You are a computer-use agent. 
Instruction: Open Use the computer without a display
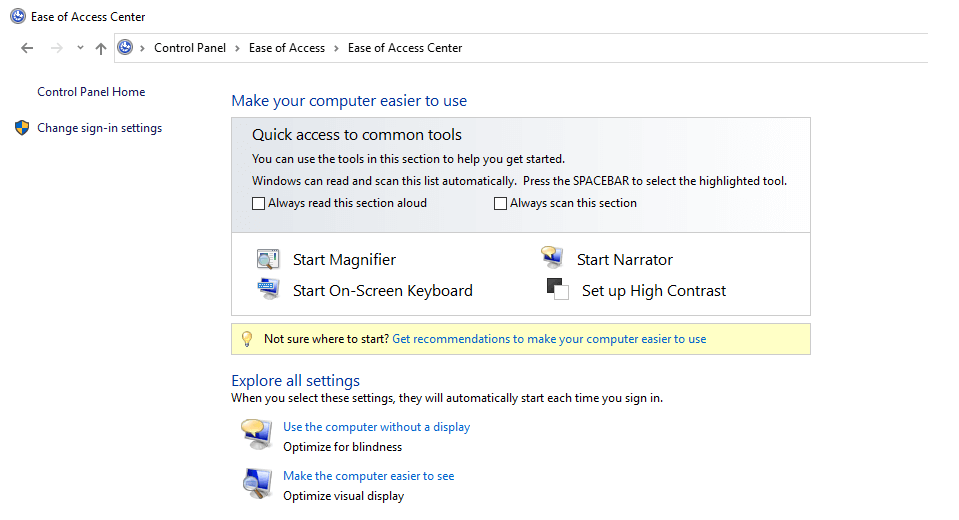(x=377, y=427)
